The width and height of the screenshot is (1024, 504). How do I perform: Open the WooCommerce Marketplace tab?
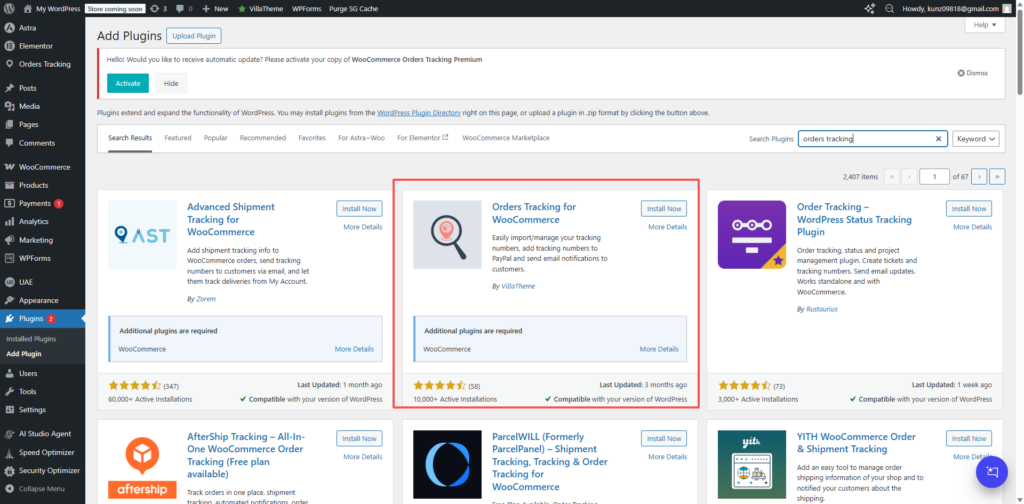505,138
